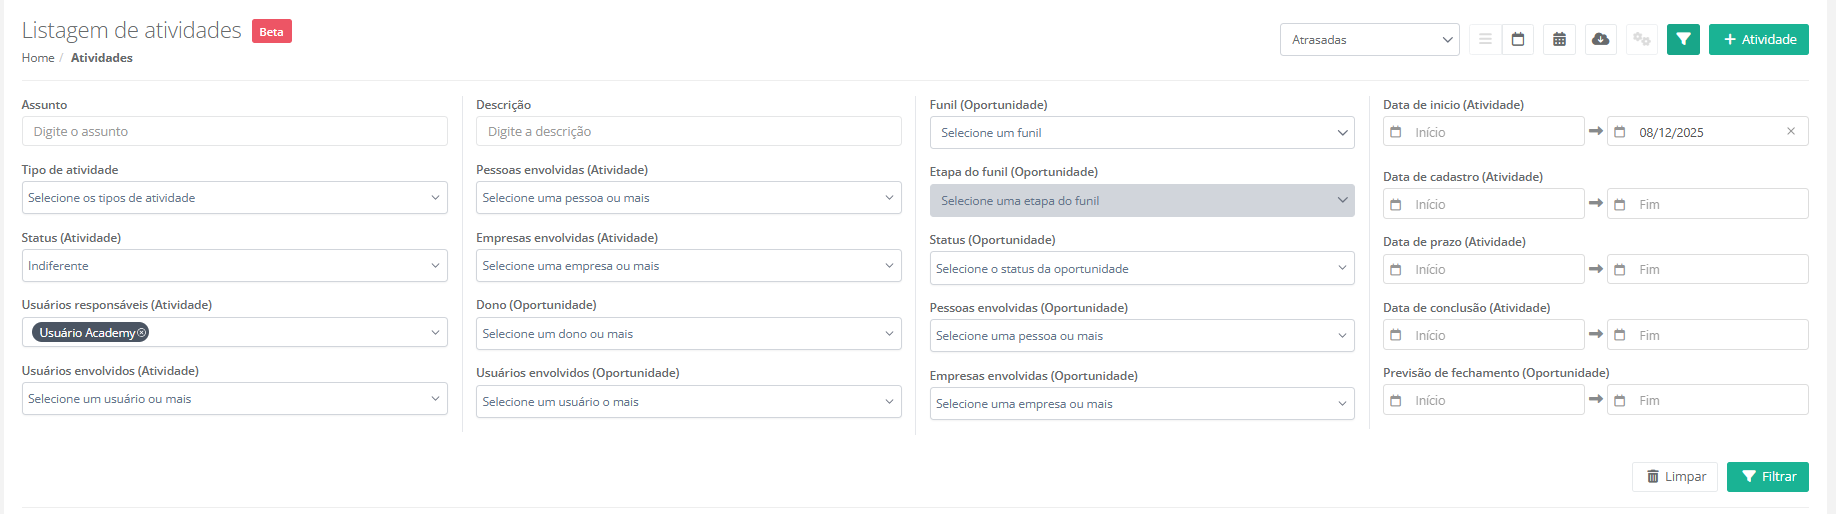Switch to single-day calendar view icon

1518,40
